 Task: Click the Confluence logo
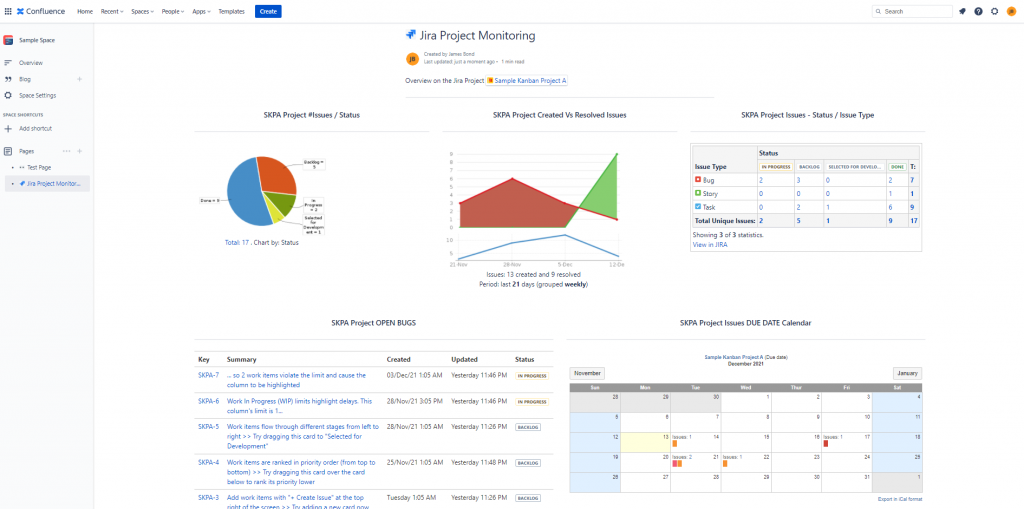click(x=41, y=11)
